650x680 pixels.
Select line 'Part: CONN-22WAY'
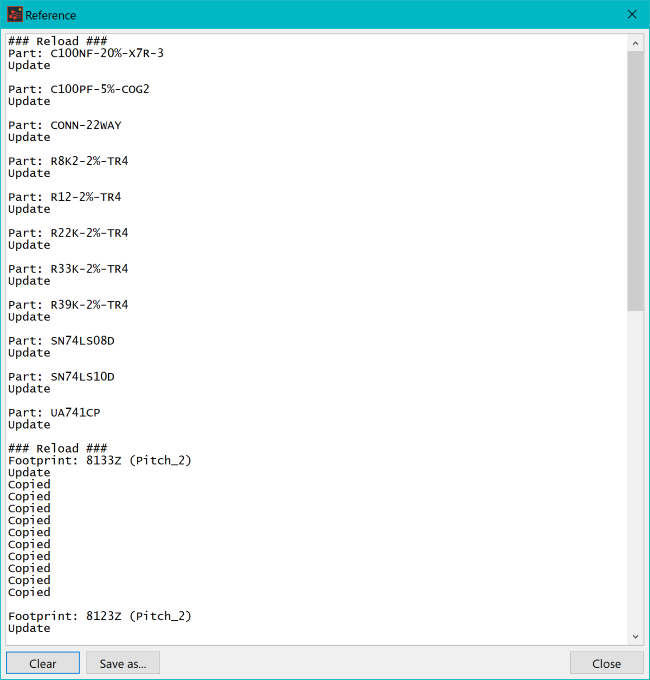(65, 125)
